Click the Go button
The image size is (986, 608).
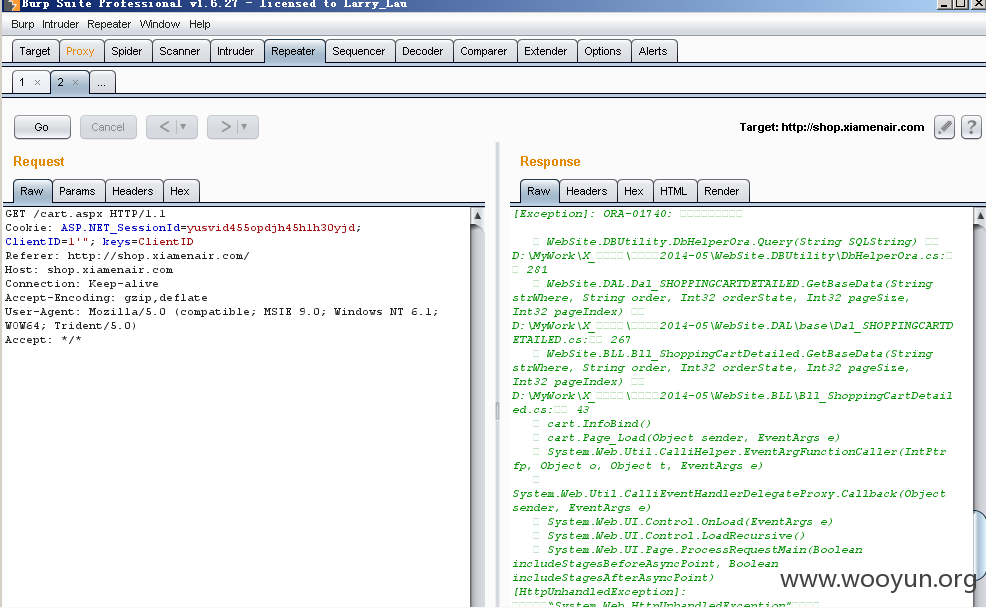point(42,127)
